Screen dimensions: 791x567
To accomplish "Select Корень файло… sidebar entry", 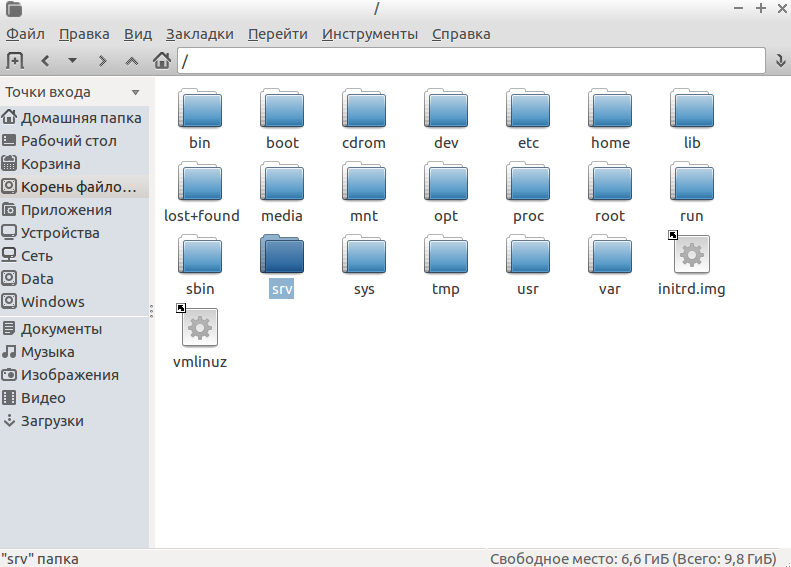I will point(74,187).
